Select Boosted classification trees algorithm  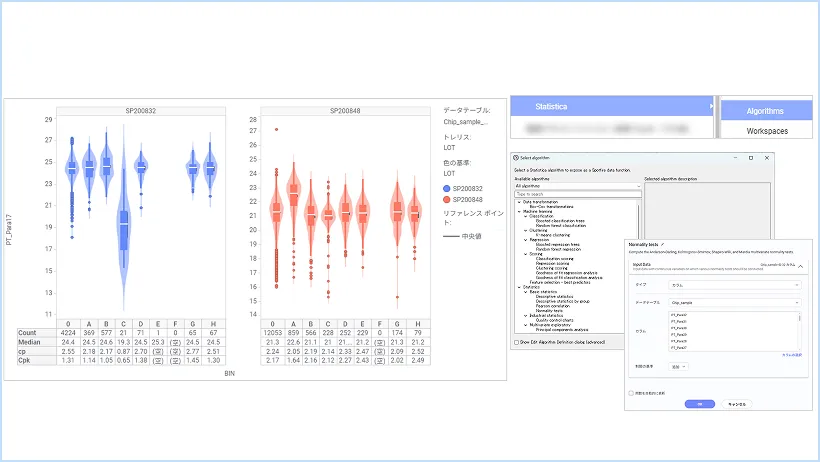(560, 221)
